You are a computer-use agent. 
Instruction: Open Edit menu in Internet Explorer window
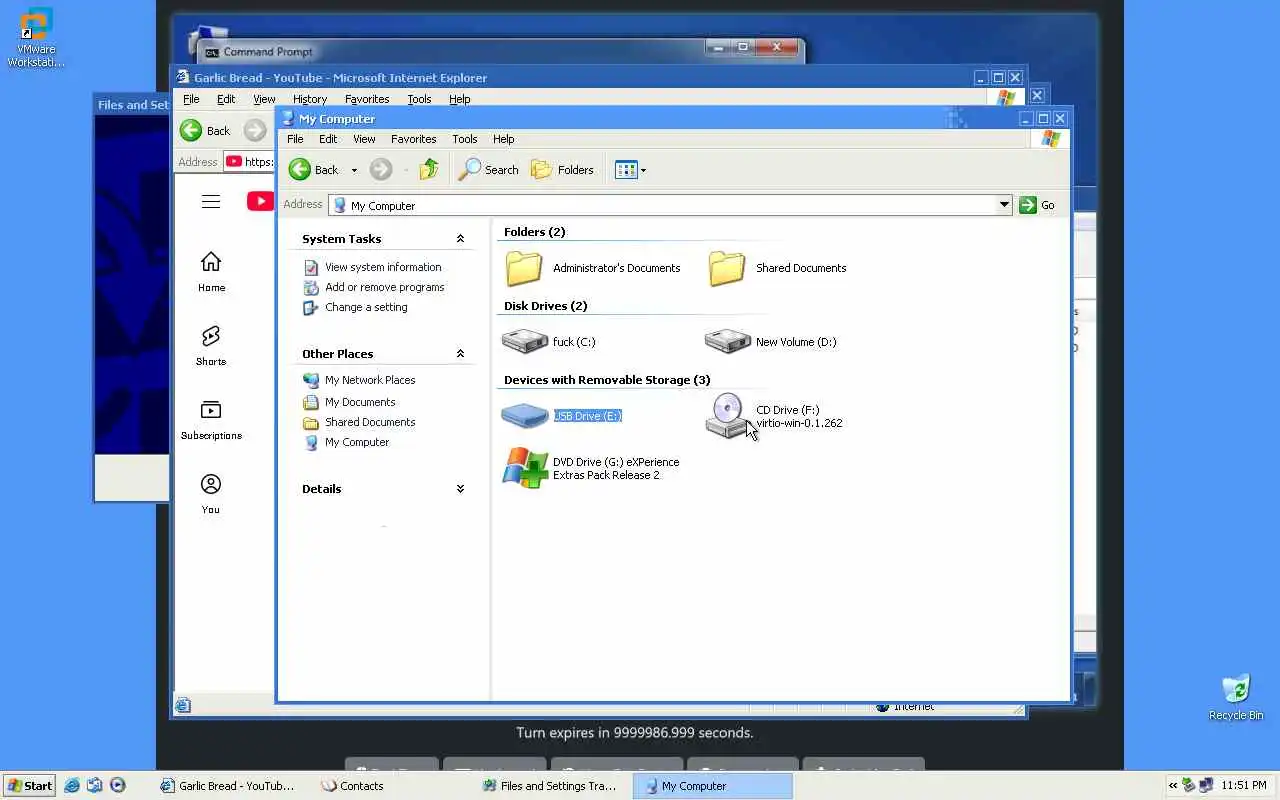(226, 99)
